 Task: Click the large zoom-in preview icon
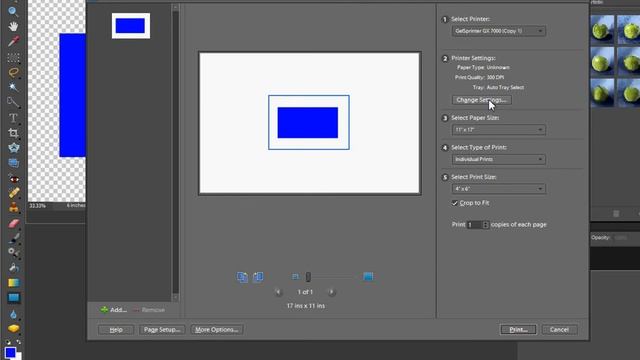(x=368, y=277)
